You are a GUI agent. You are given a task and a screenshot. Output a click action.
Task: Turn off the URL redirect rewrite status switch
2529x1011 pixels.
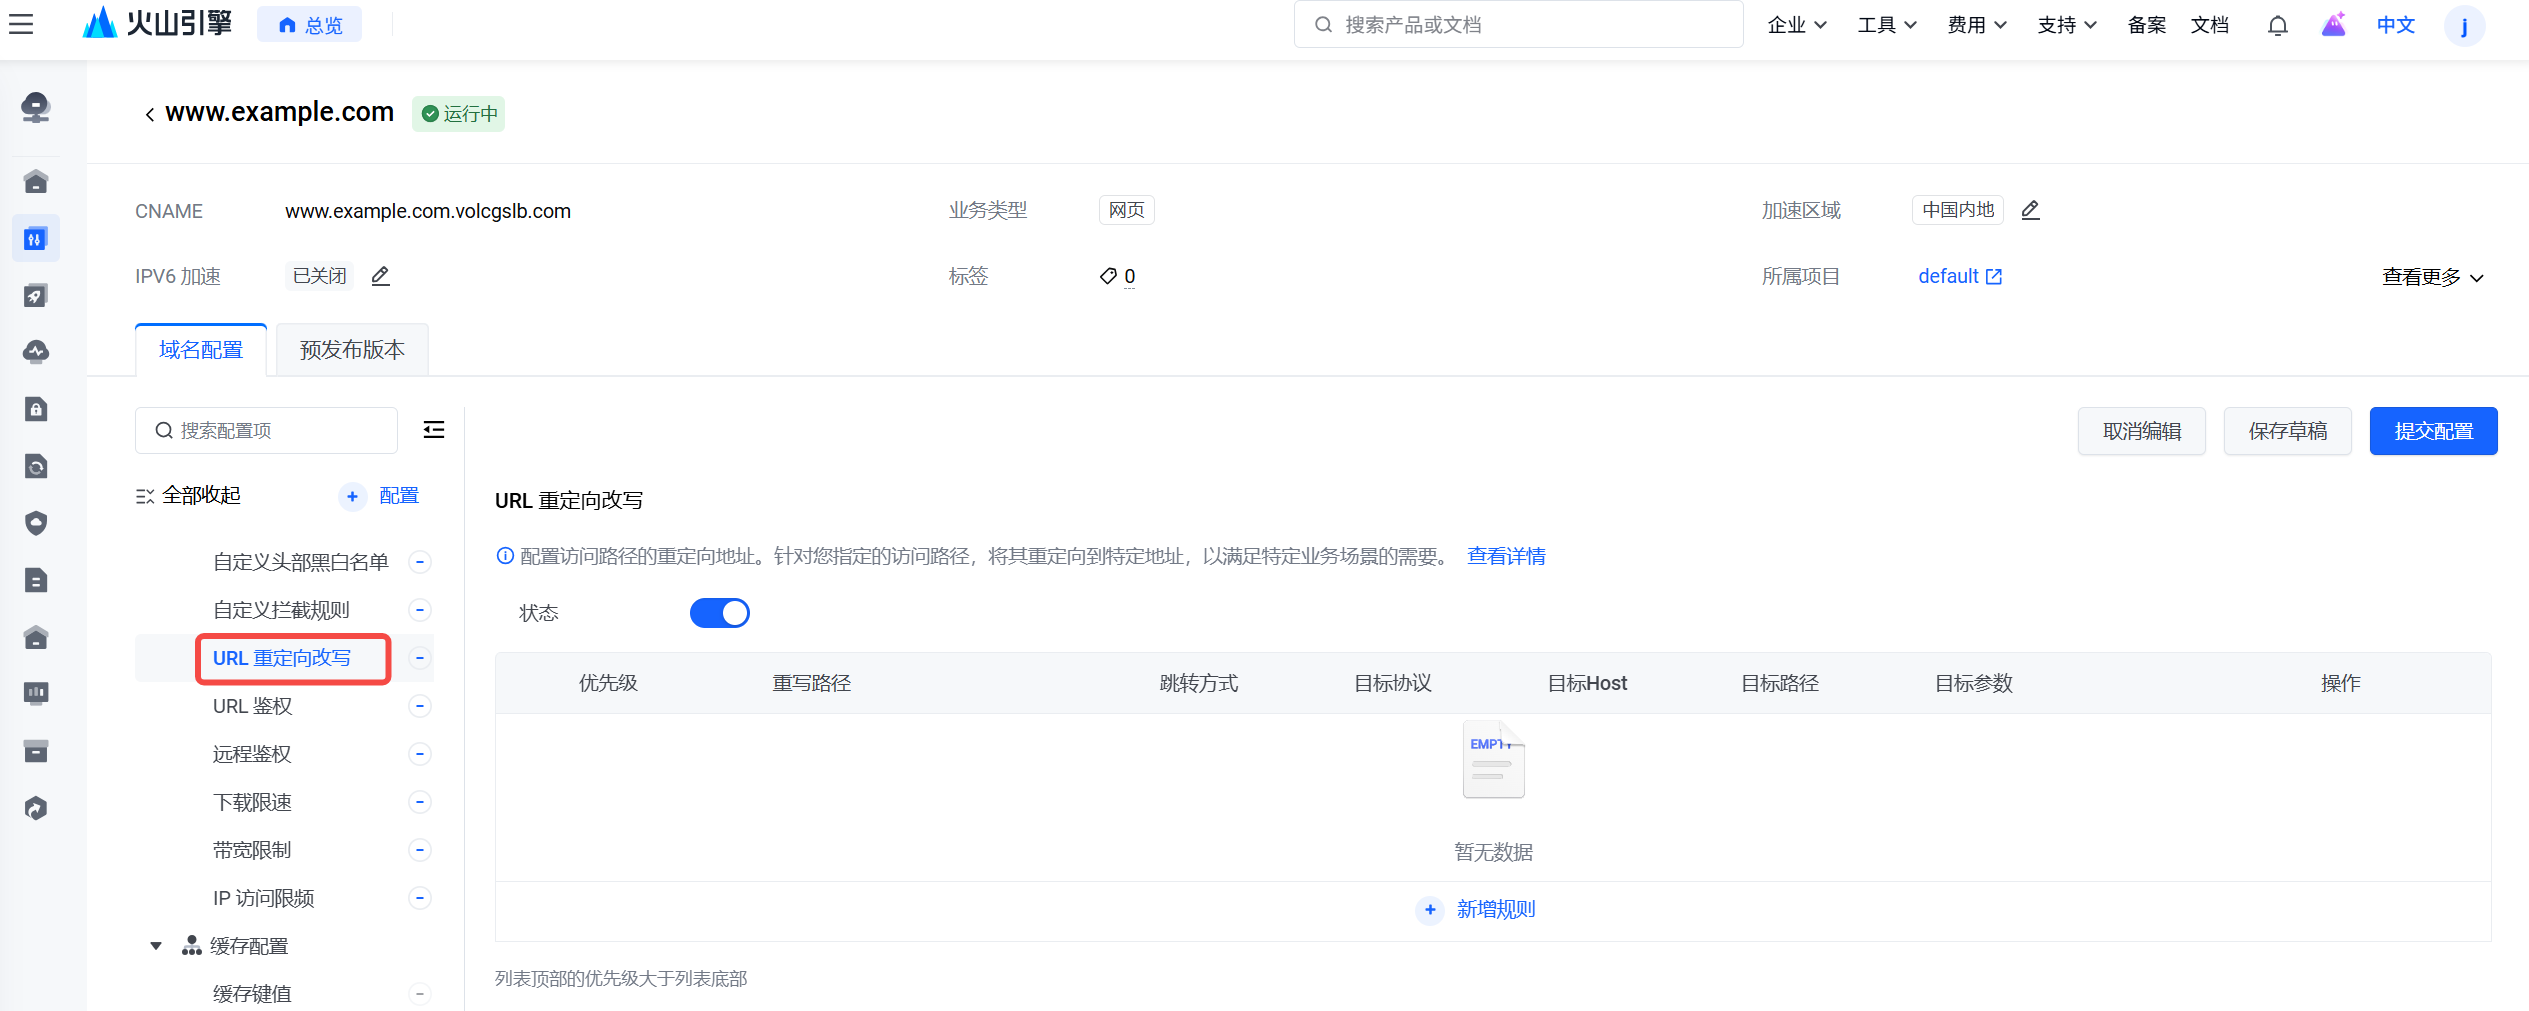tap(719, 613)
